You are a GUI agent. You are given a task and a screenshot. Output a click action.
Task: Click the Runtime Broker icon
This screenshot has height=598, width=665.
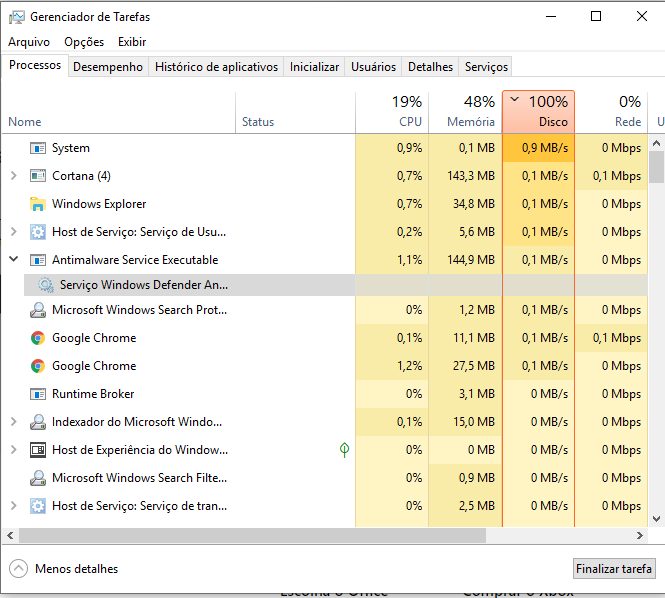38,394
